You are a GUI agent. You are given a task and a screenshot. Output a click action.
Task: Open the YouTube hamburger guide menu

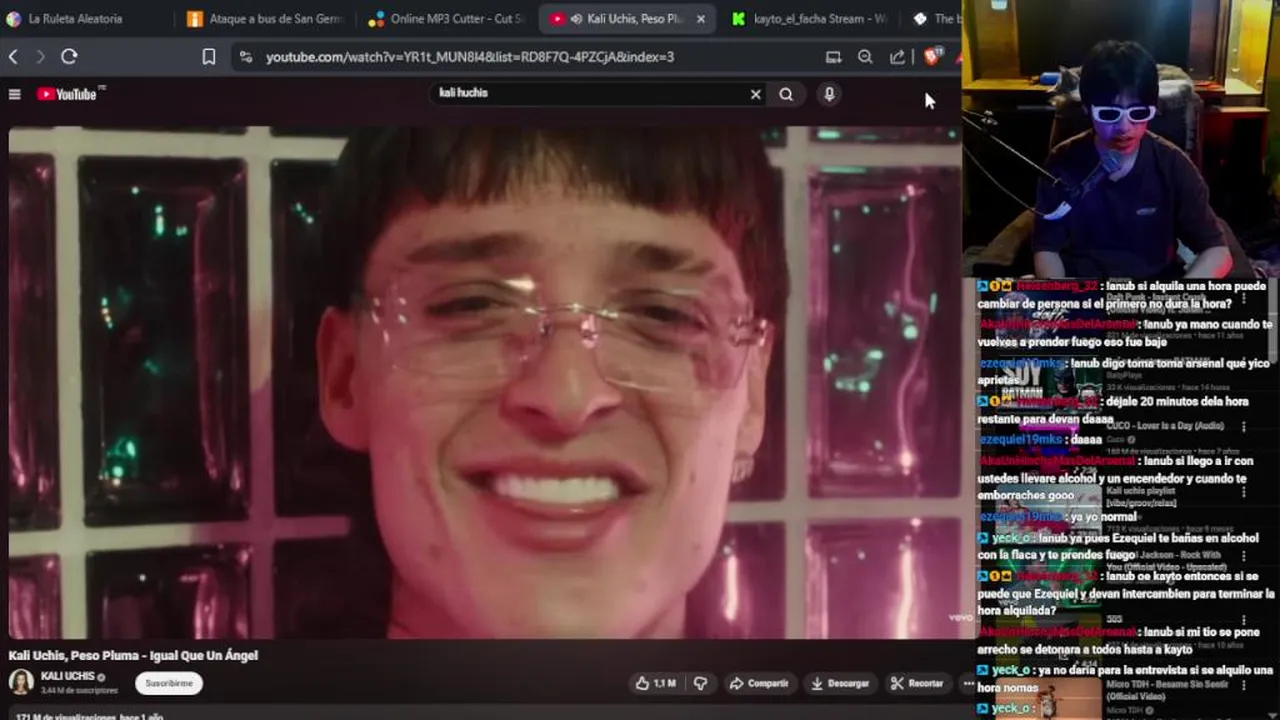coord(15,94)
